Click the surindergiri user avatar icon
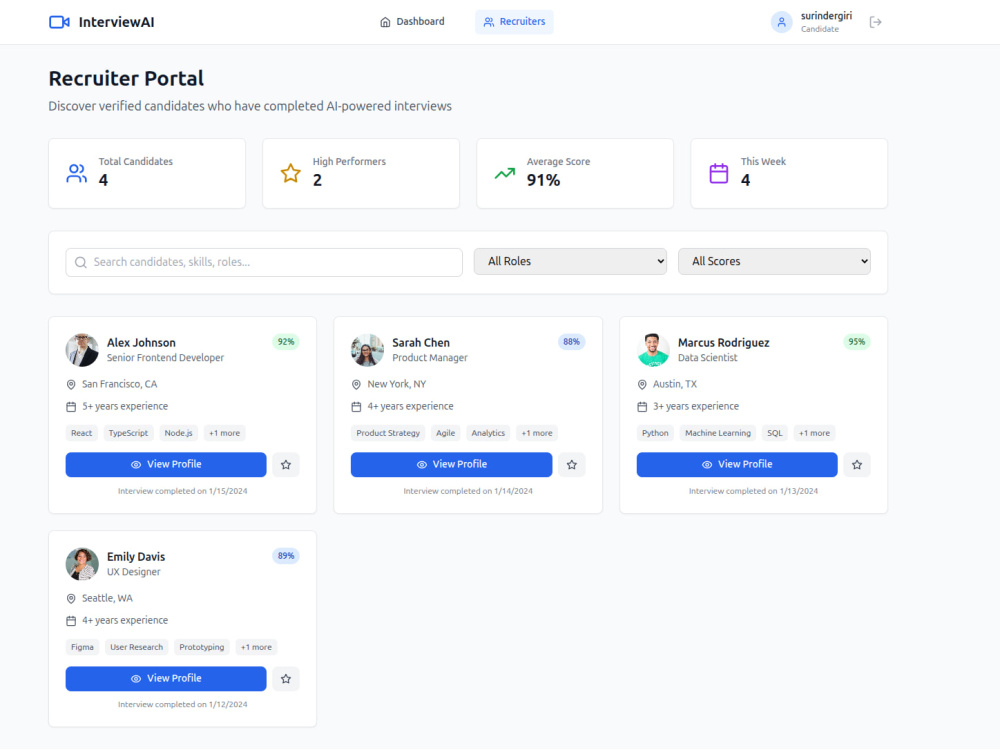This screenshot has width=1000, height=750. coord(781,22)
